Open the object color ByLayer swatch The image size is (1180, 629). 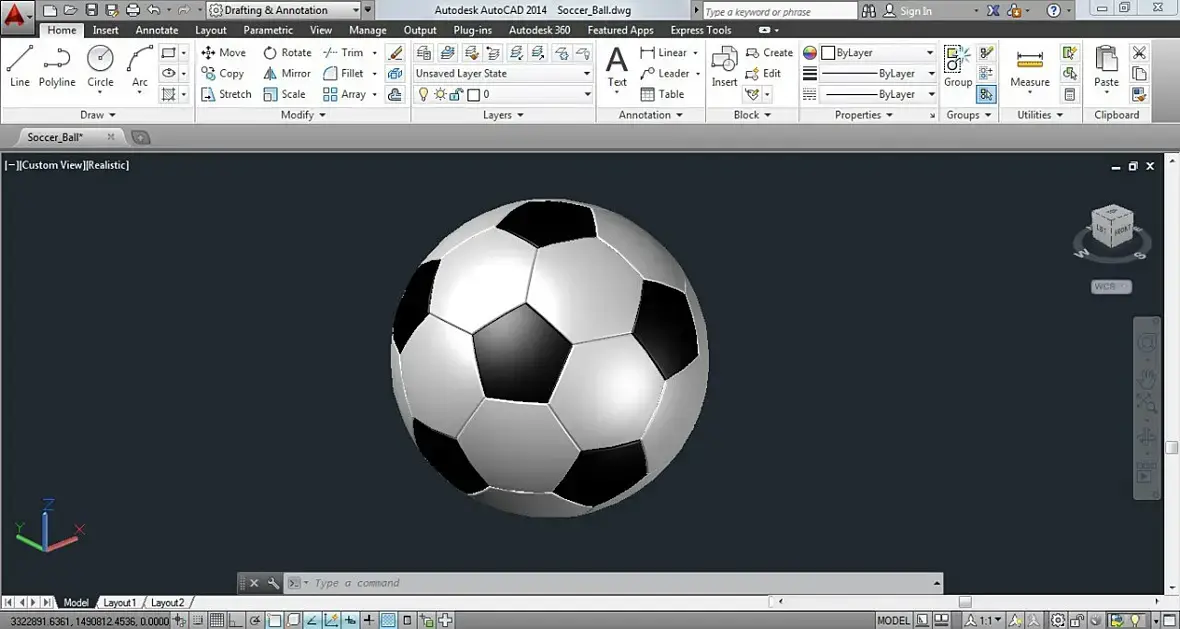877,53
